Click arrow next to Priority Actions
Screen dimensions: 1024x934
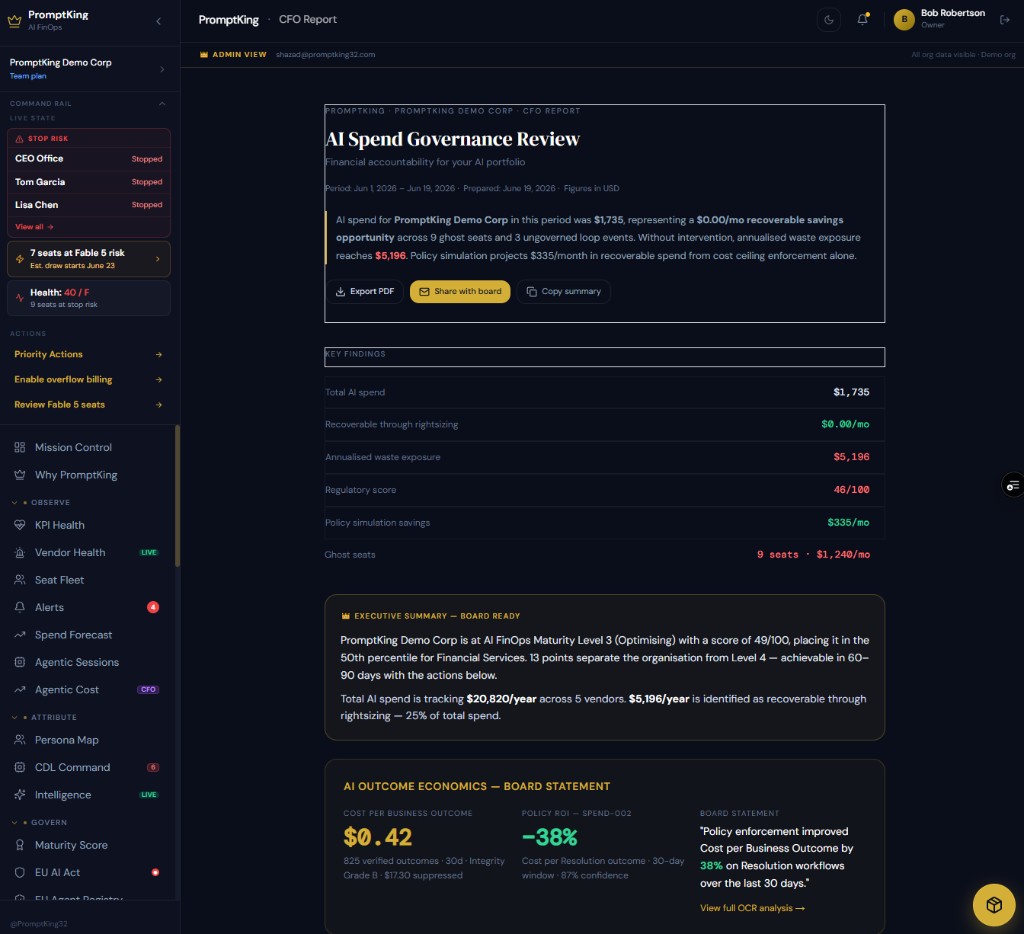click(159, 354)
